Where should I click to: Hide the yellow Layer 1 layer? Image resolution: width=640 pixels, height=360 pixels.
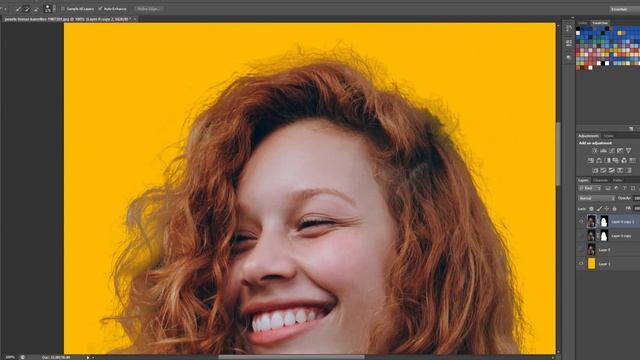[x=581, y=264]
